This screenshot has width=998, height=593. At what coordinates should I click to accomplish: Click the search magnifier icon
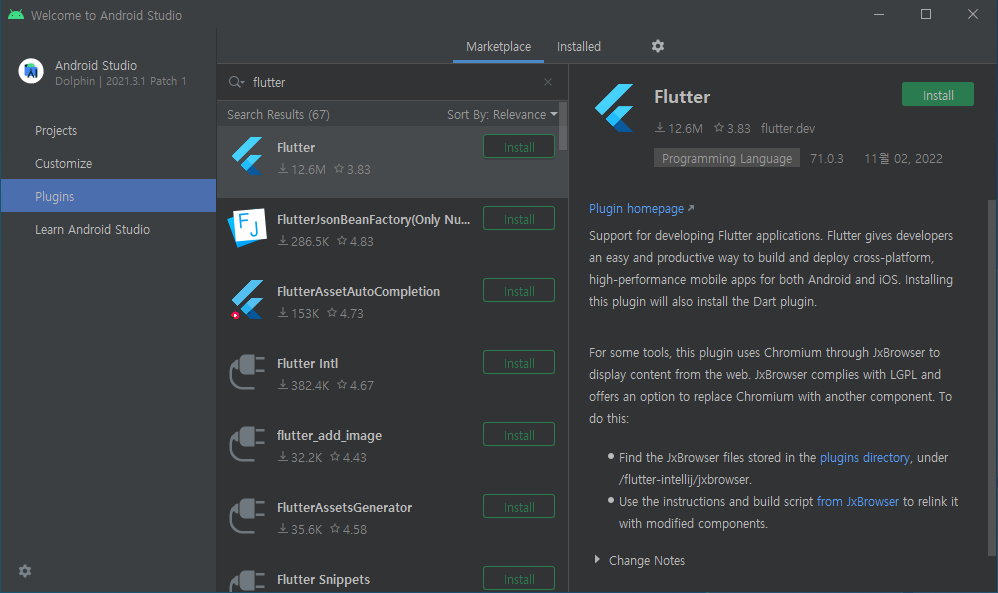click(235, 82)
